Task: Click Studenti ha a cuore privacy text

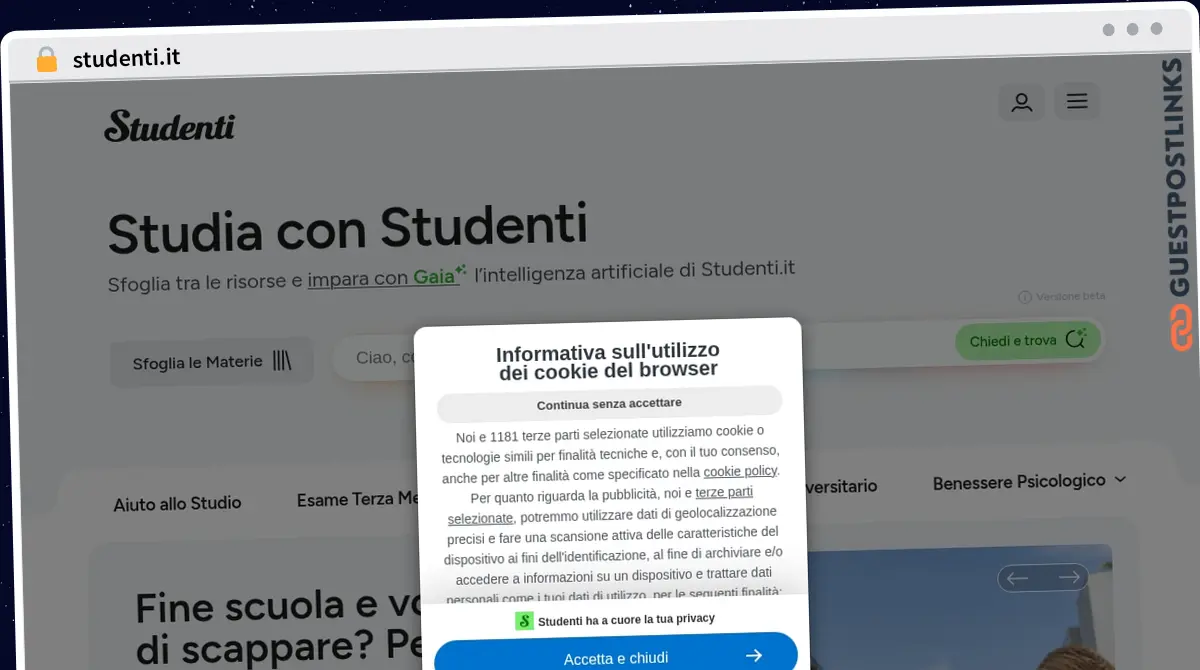Action: (626, 620)
